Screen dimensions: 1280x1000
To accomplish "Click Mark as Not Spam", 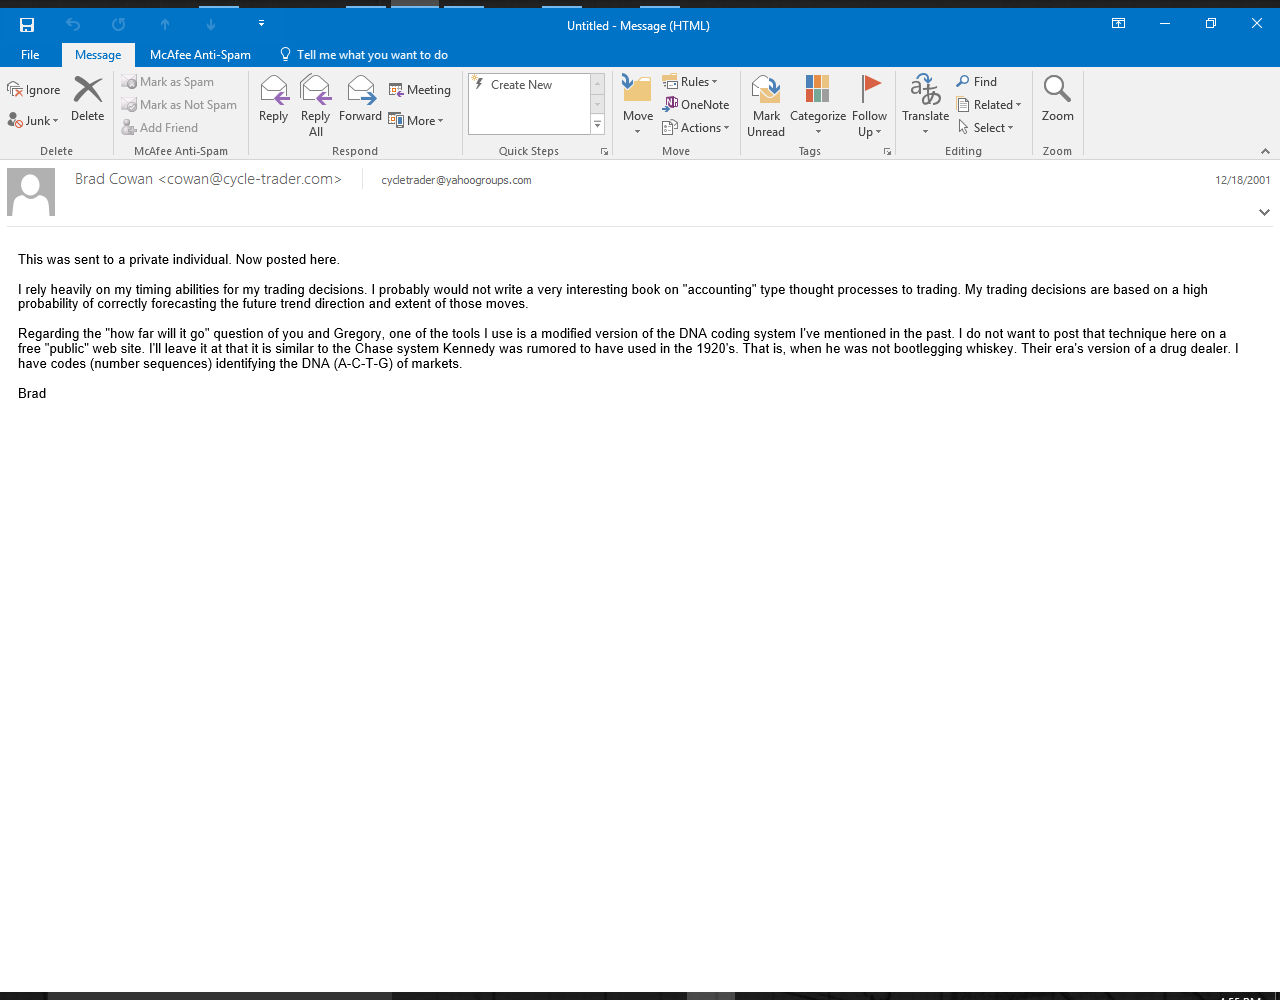I will click(180, 105).
